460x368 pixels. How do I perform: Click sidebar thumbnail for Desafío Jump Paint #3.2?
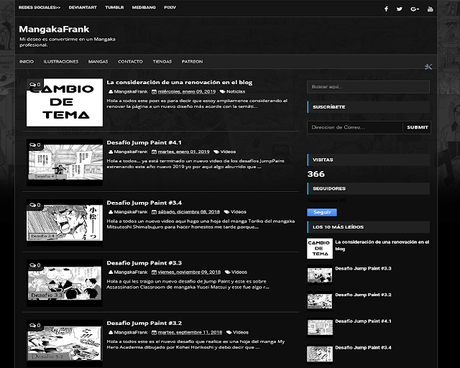[x=320, y=301]
